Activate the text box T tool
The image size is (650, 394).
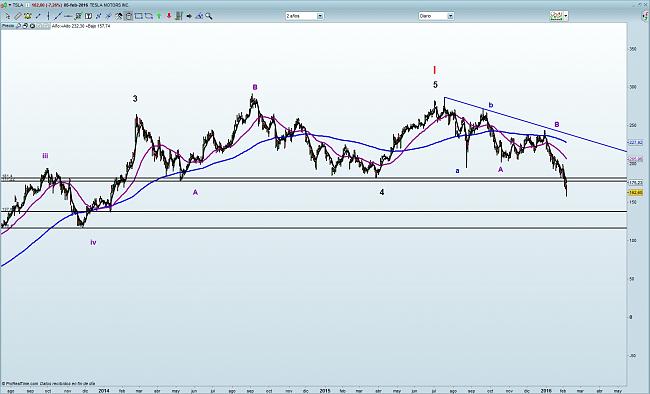click(88, 16)
